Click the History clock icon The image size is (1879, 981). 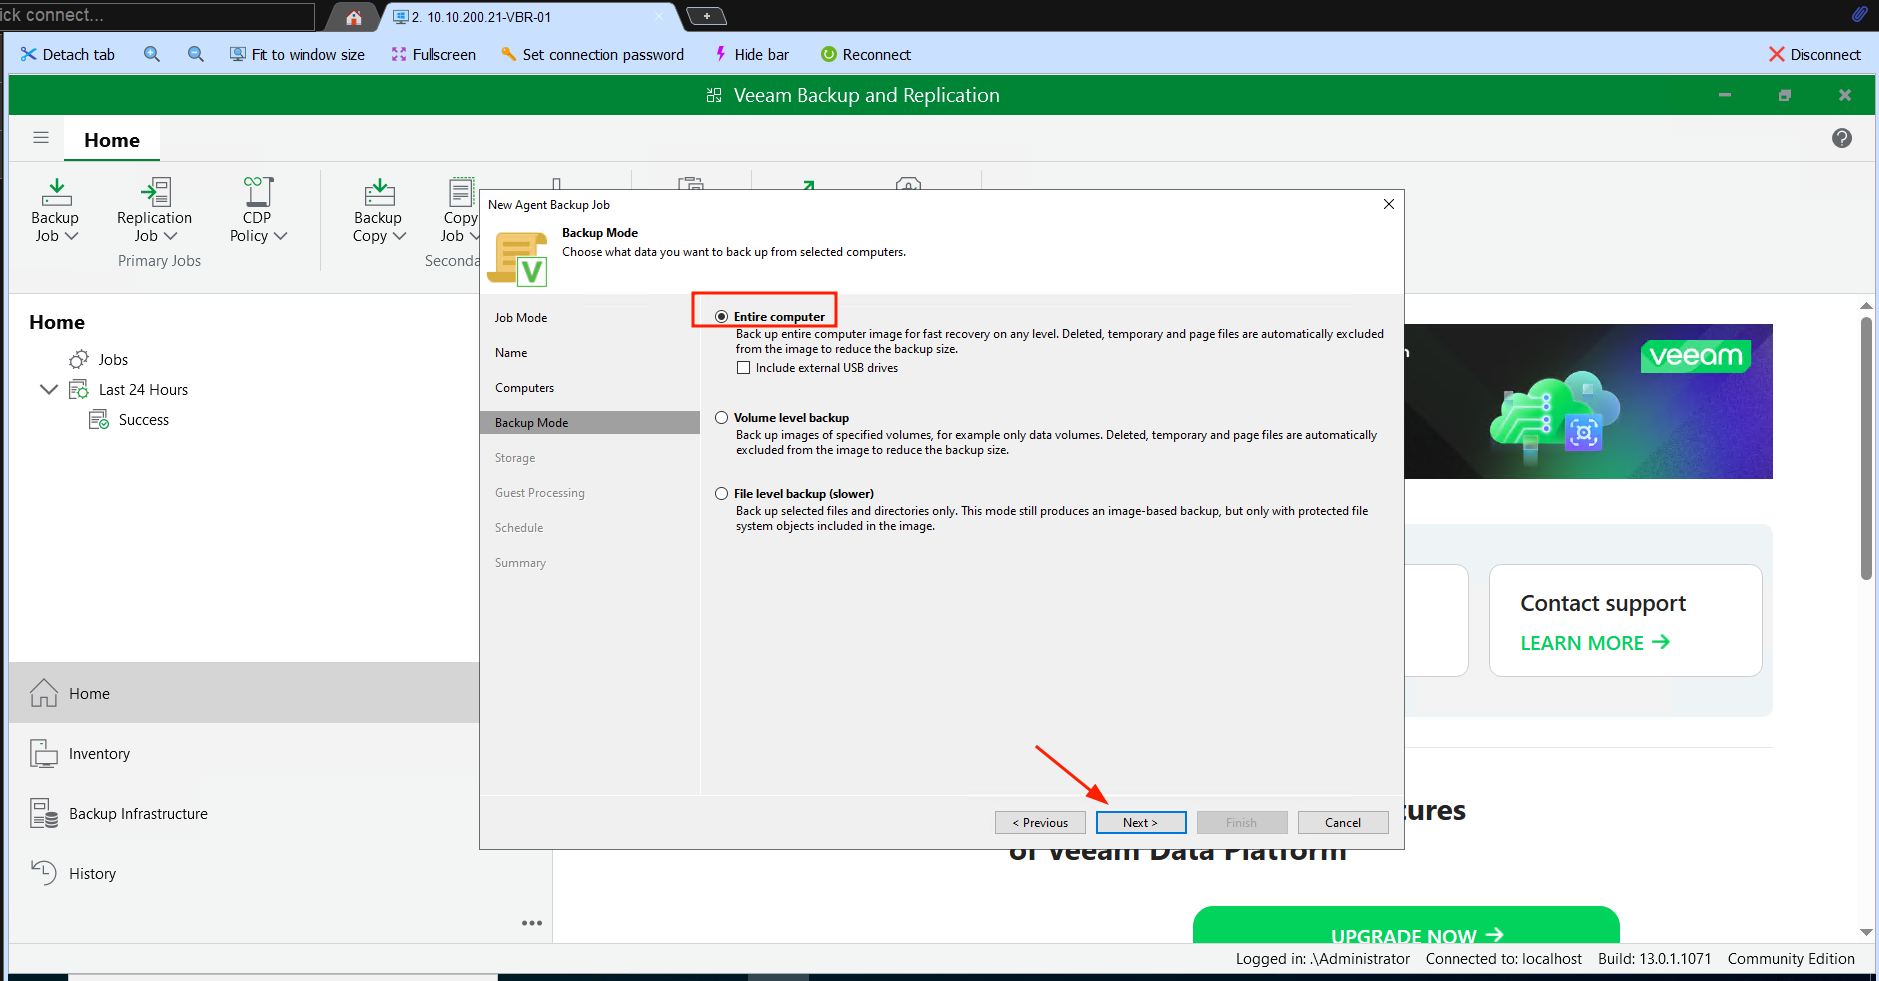[x=44, y=873]
